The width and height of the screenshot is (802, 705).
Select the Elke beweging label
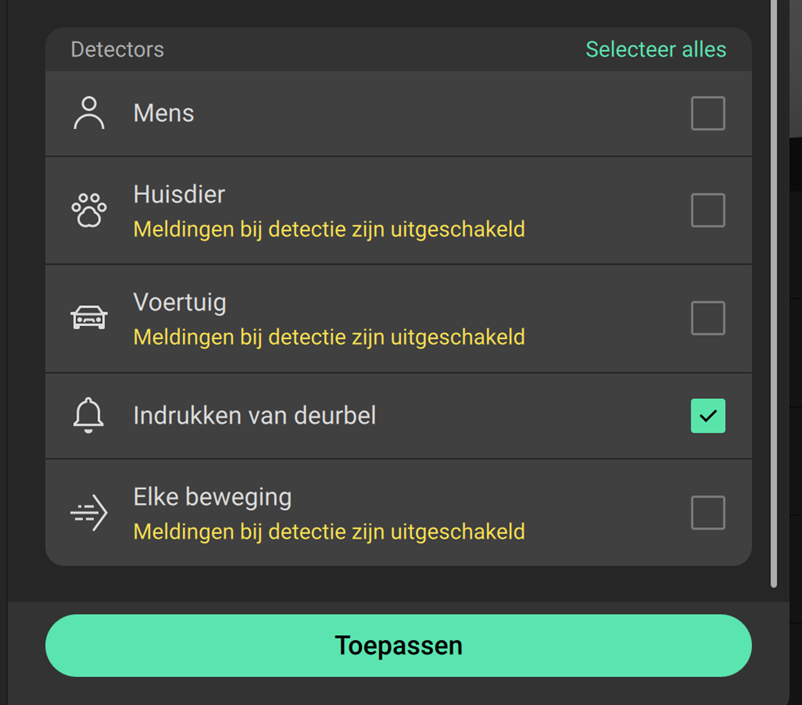coord(212,497)
